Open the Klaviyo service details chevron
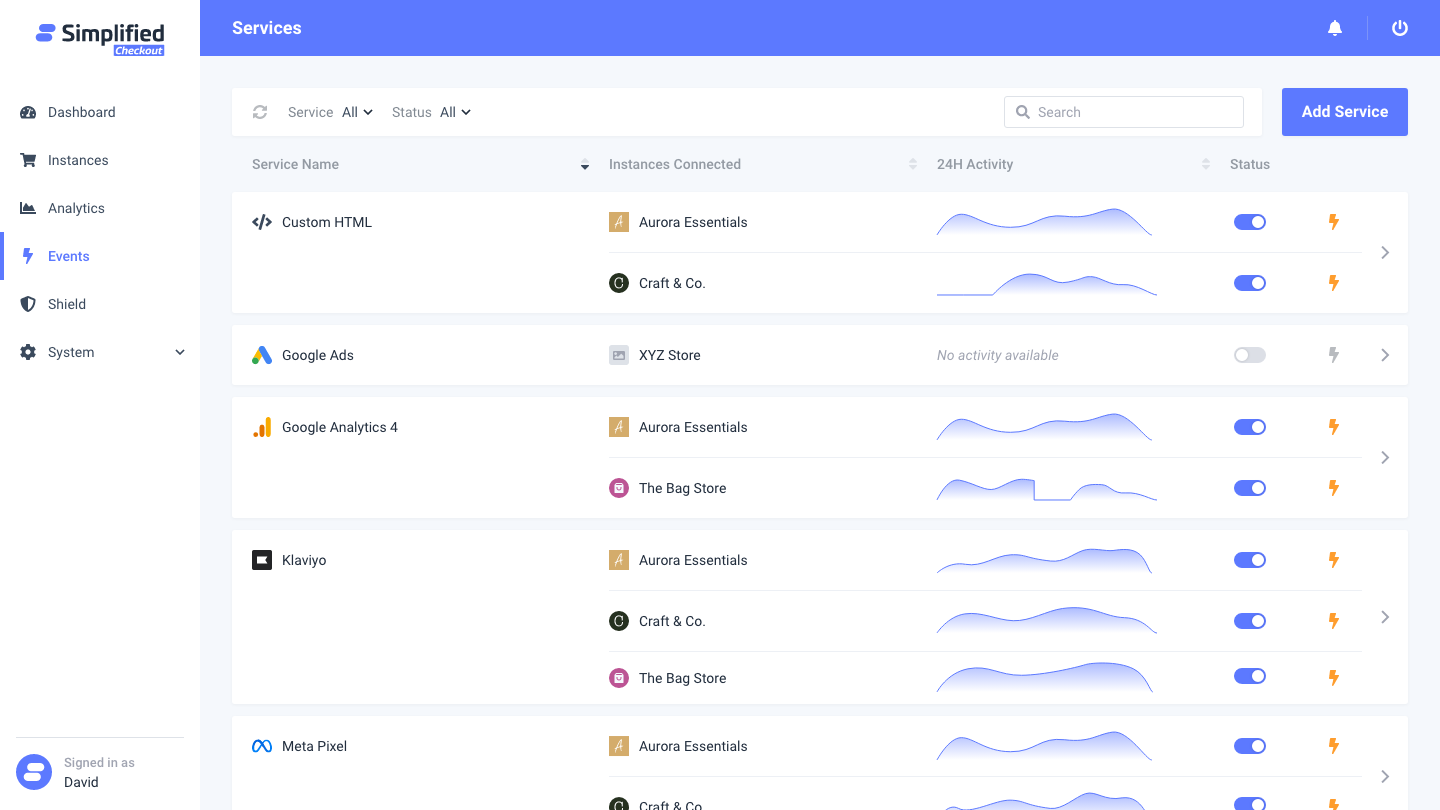 point(1385,617)
